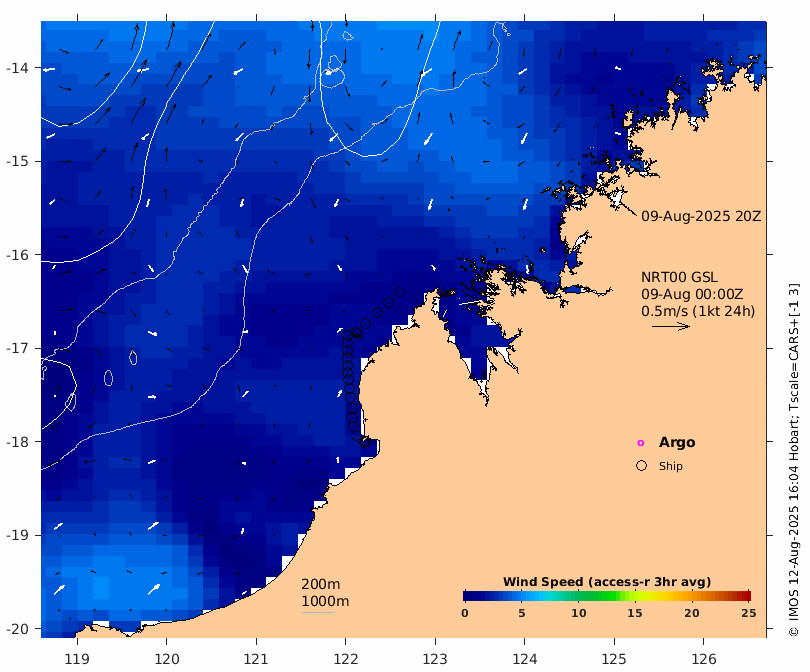Click latitude axis label -14
This screenshot has width=810, height=672.
pos(17,68)
